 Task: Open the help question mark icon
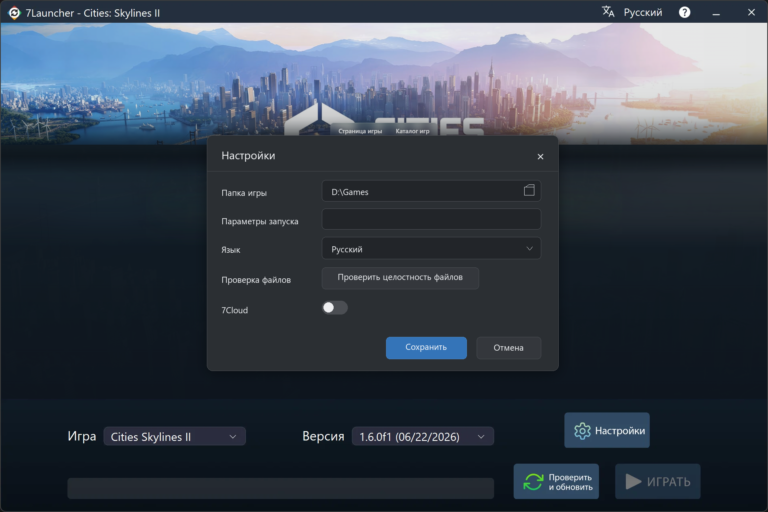click(x=684, y=12)
